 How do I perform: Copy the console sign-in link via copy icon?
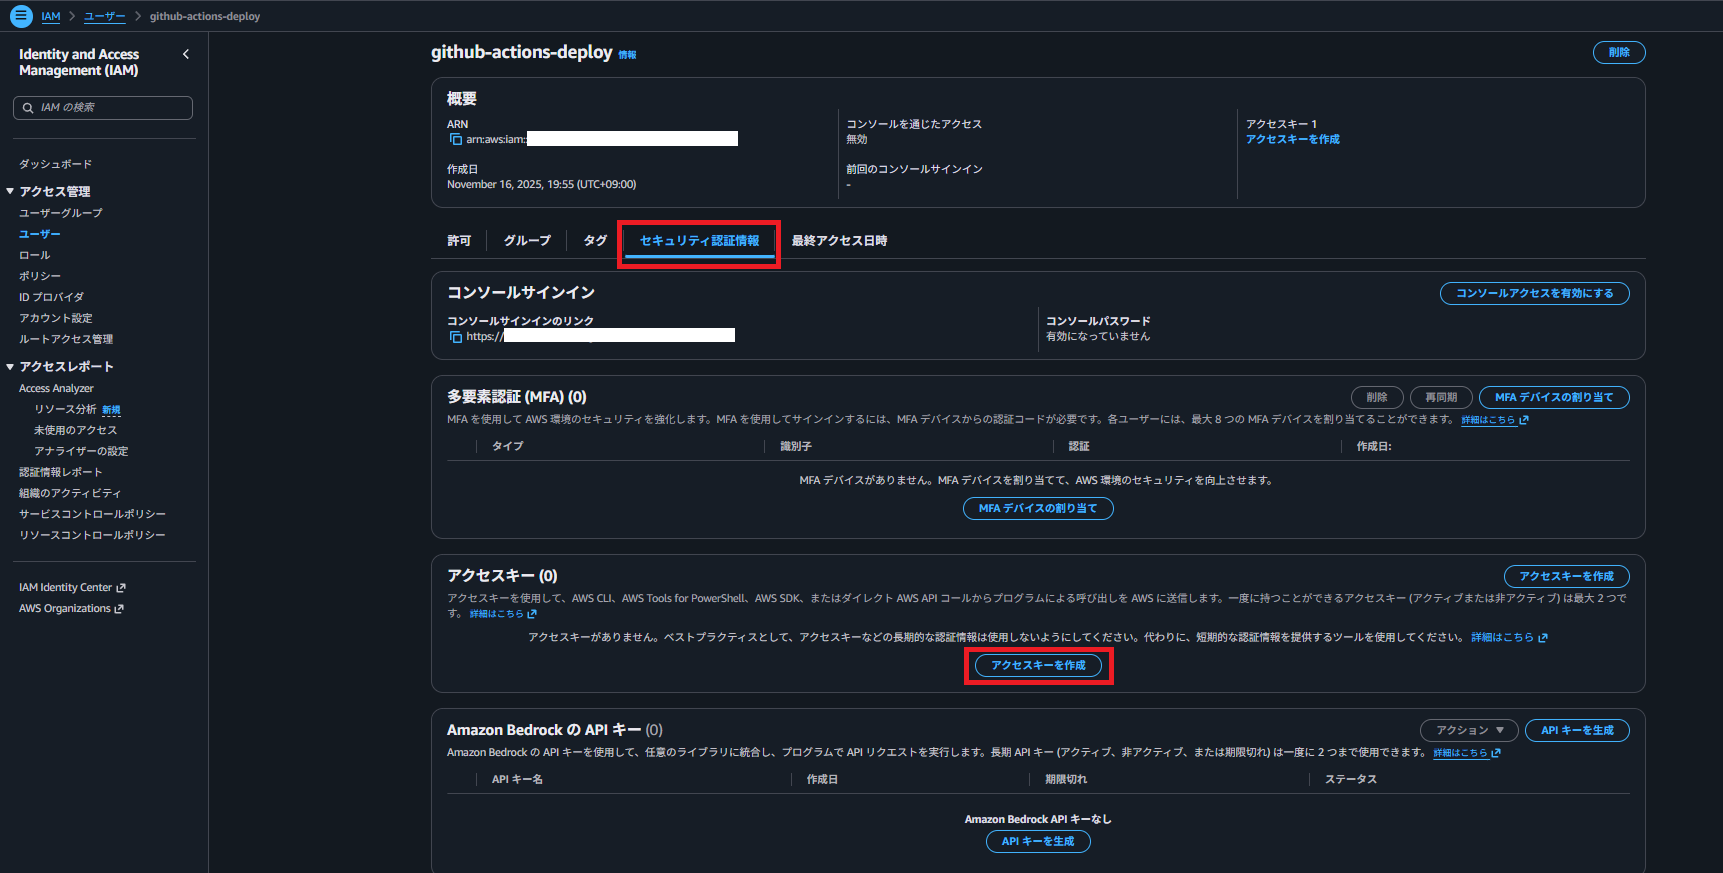tap(456, 337)
